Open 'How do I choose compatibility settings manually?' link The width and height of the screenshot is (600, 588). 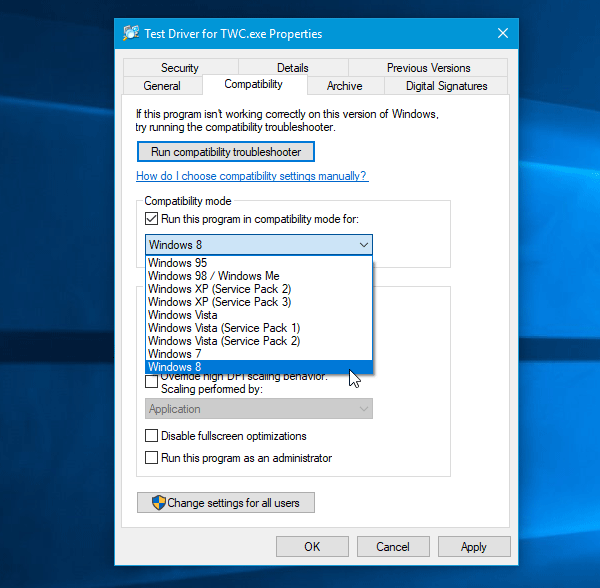coord(252,176)
